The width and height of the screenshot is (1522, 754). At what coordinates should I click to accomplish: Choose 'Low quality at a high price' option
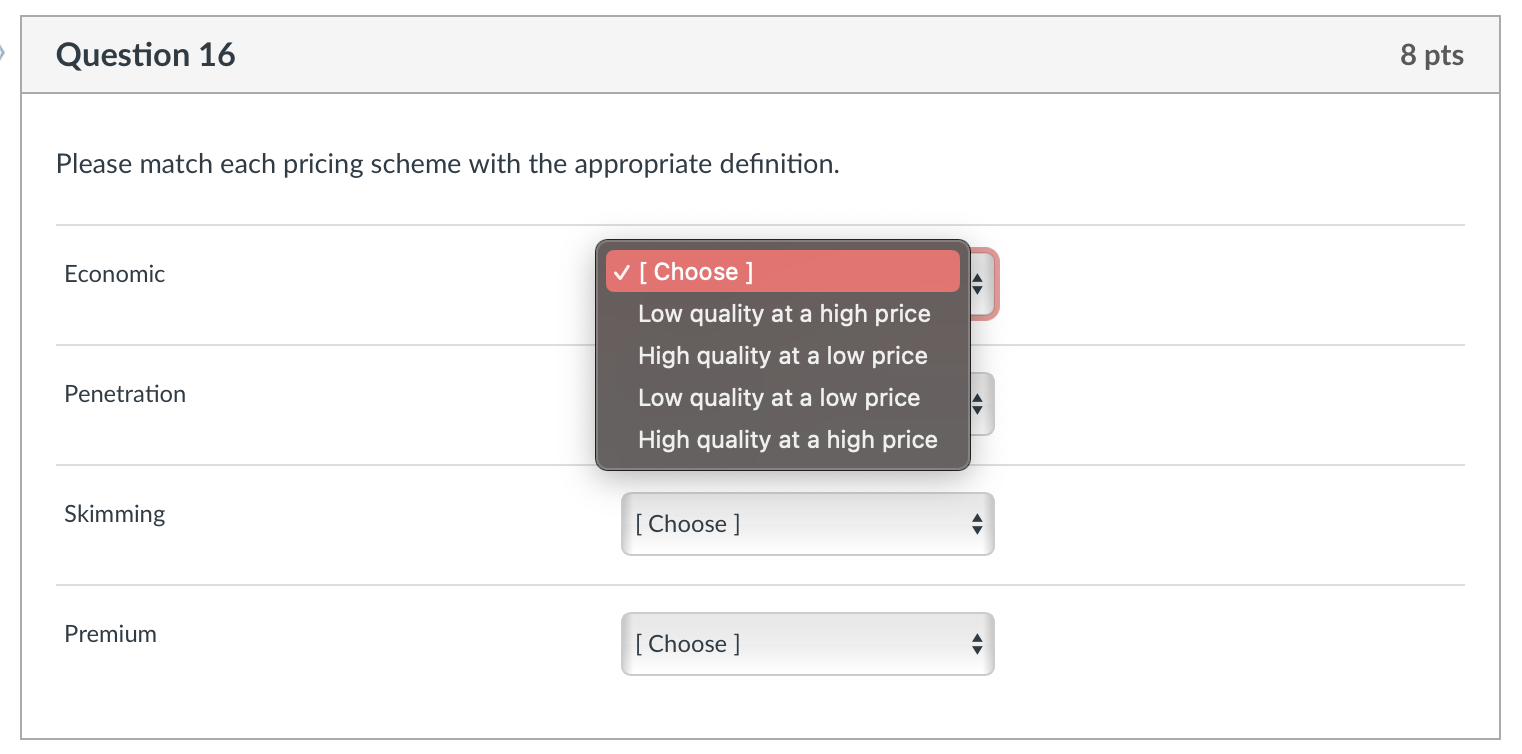coord(784,313)
